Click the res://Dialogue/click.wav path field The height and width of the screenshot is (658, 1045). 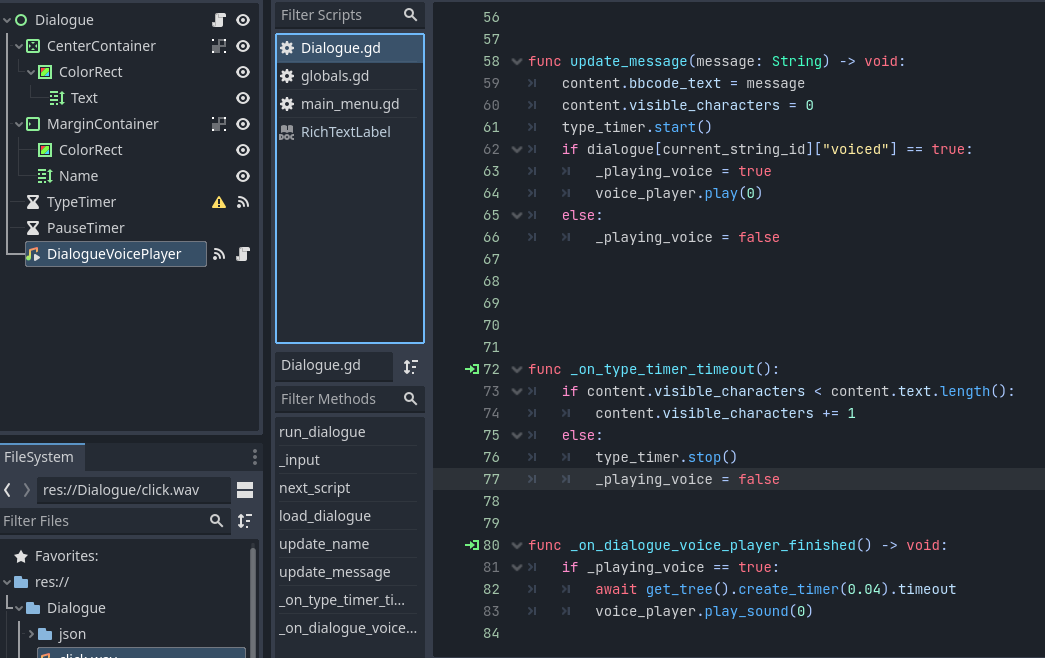133,490
